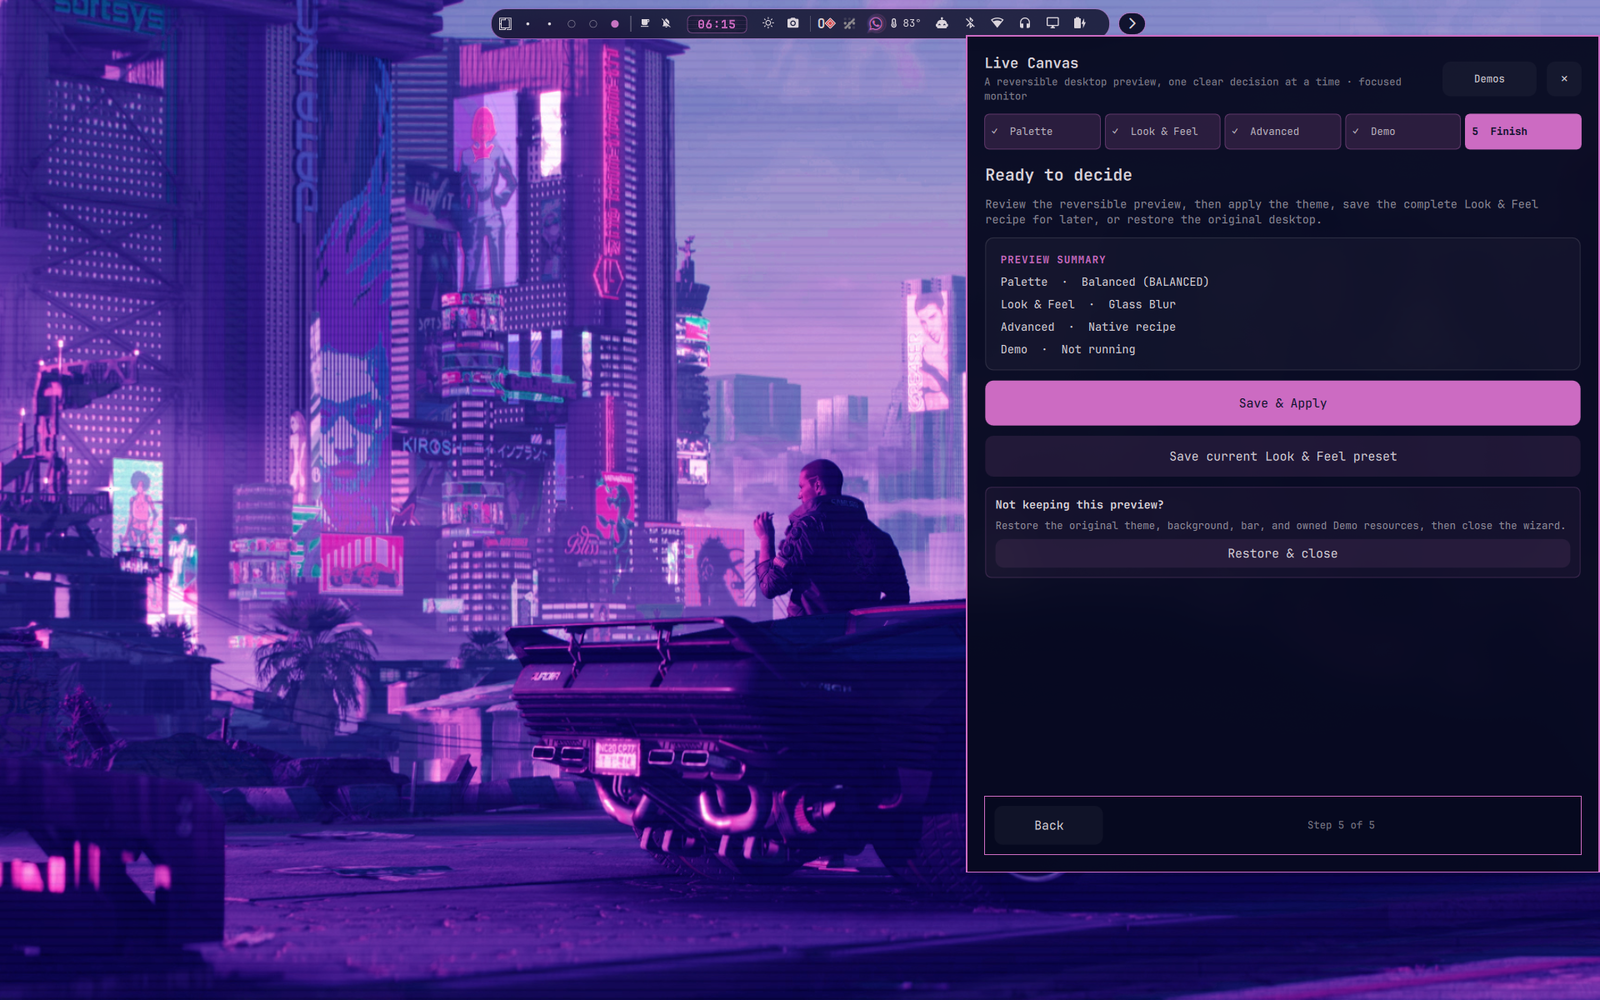Click the 'Glass Blur' summary value
This screenshot has width=1600, height=1000.
(1142, 304)
